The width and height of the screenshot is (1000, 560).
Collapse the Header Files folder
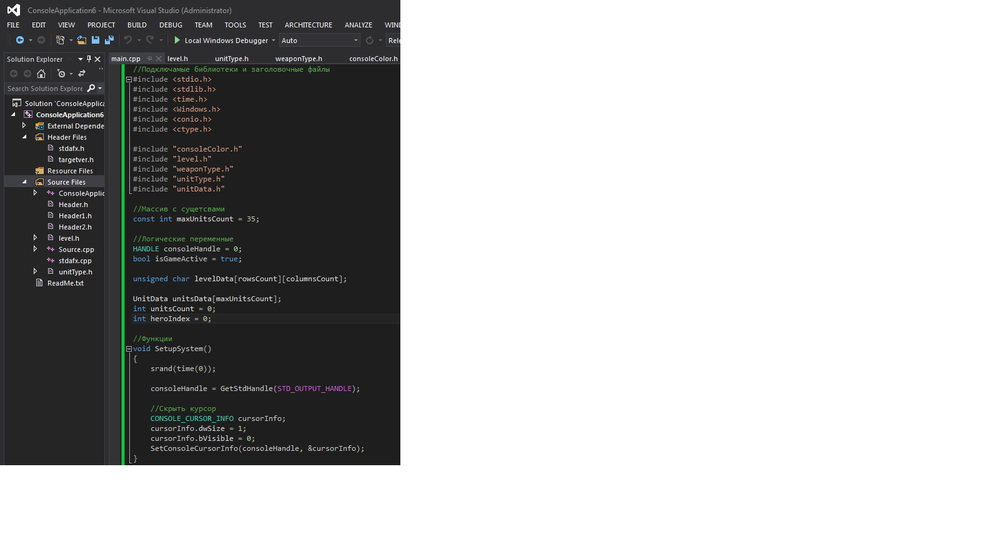pos(25,137)
